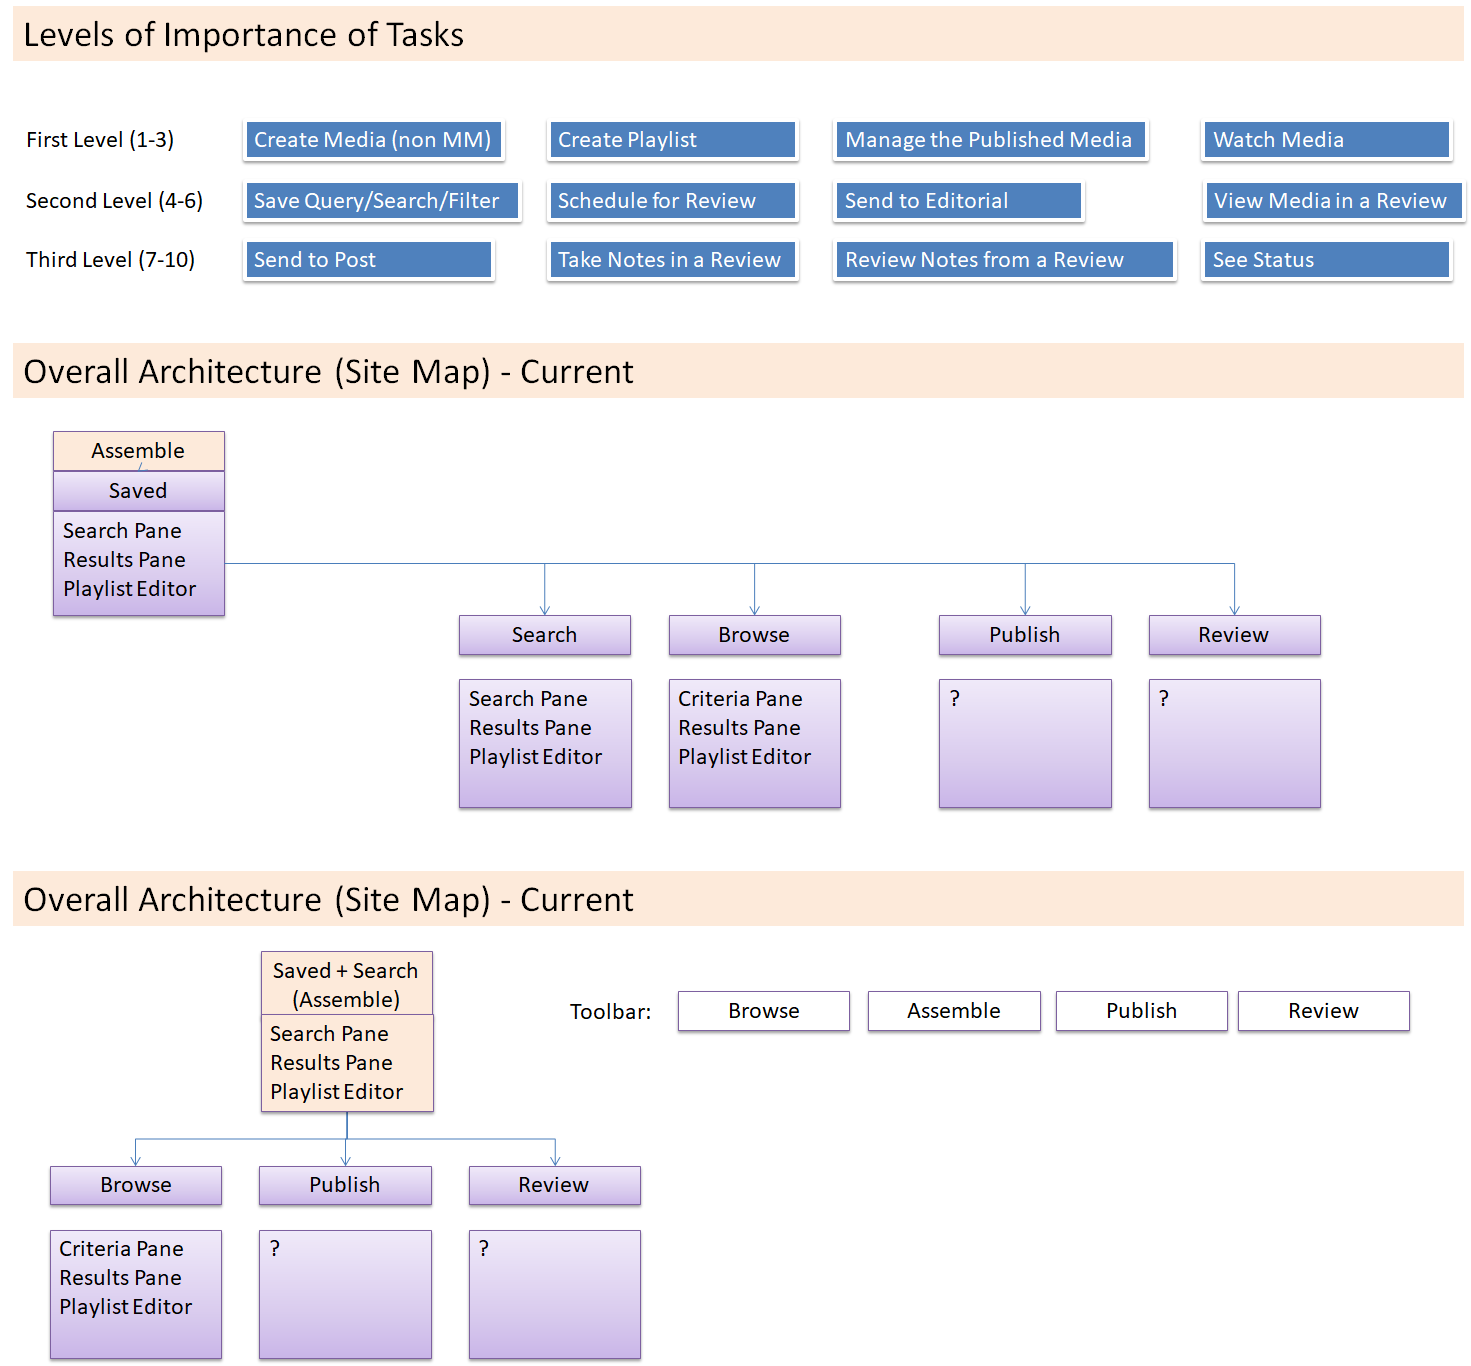Select Save Query/Search/Filter task
The image size is (1471, 1366).
tap(381, 201)
